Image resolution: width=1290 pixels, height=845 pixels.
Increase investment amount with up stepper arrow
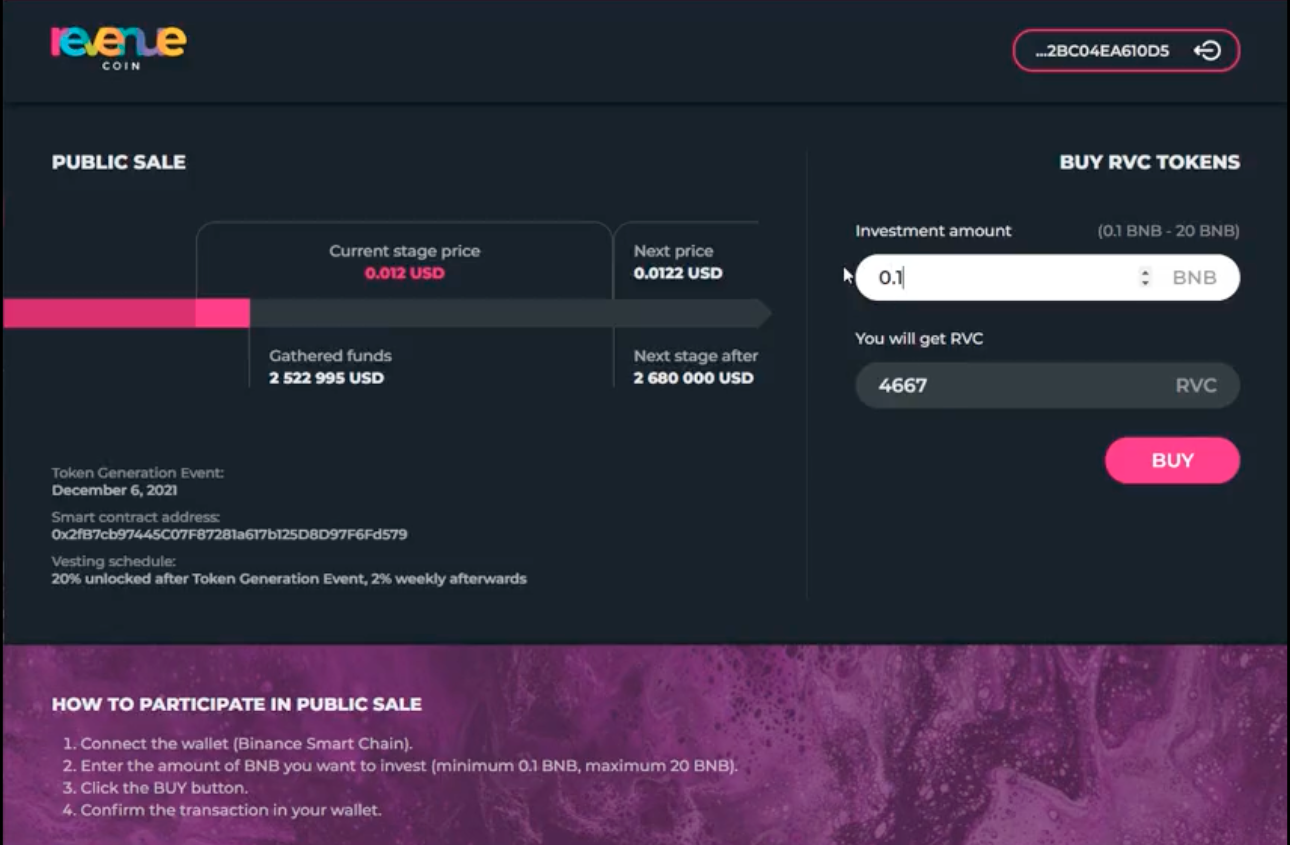coord(1145,272)
